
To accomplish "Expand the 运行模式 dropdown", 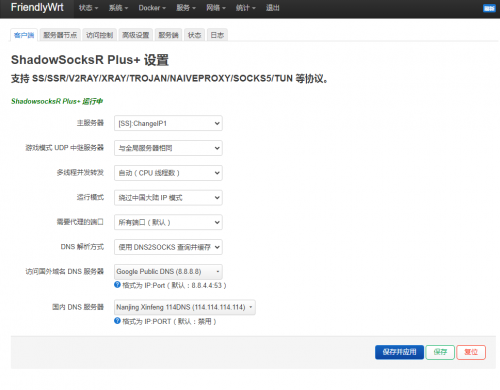I will (x=168, y=198).
